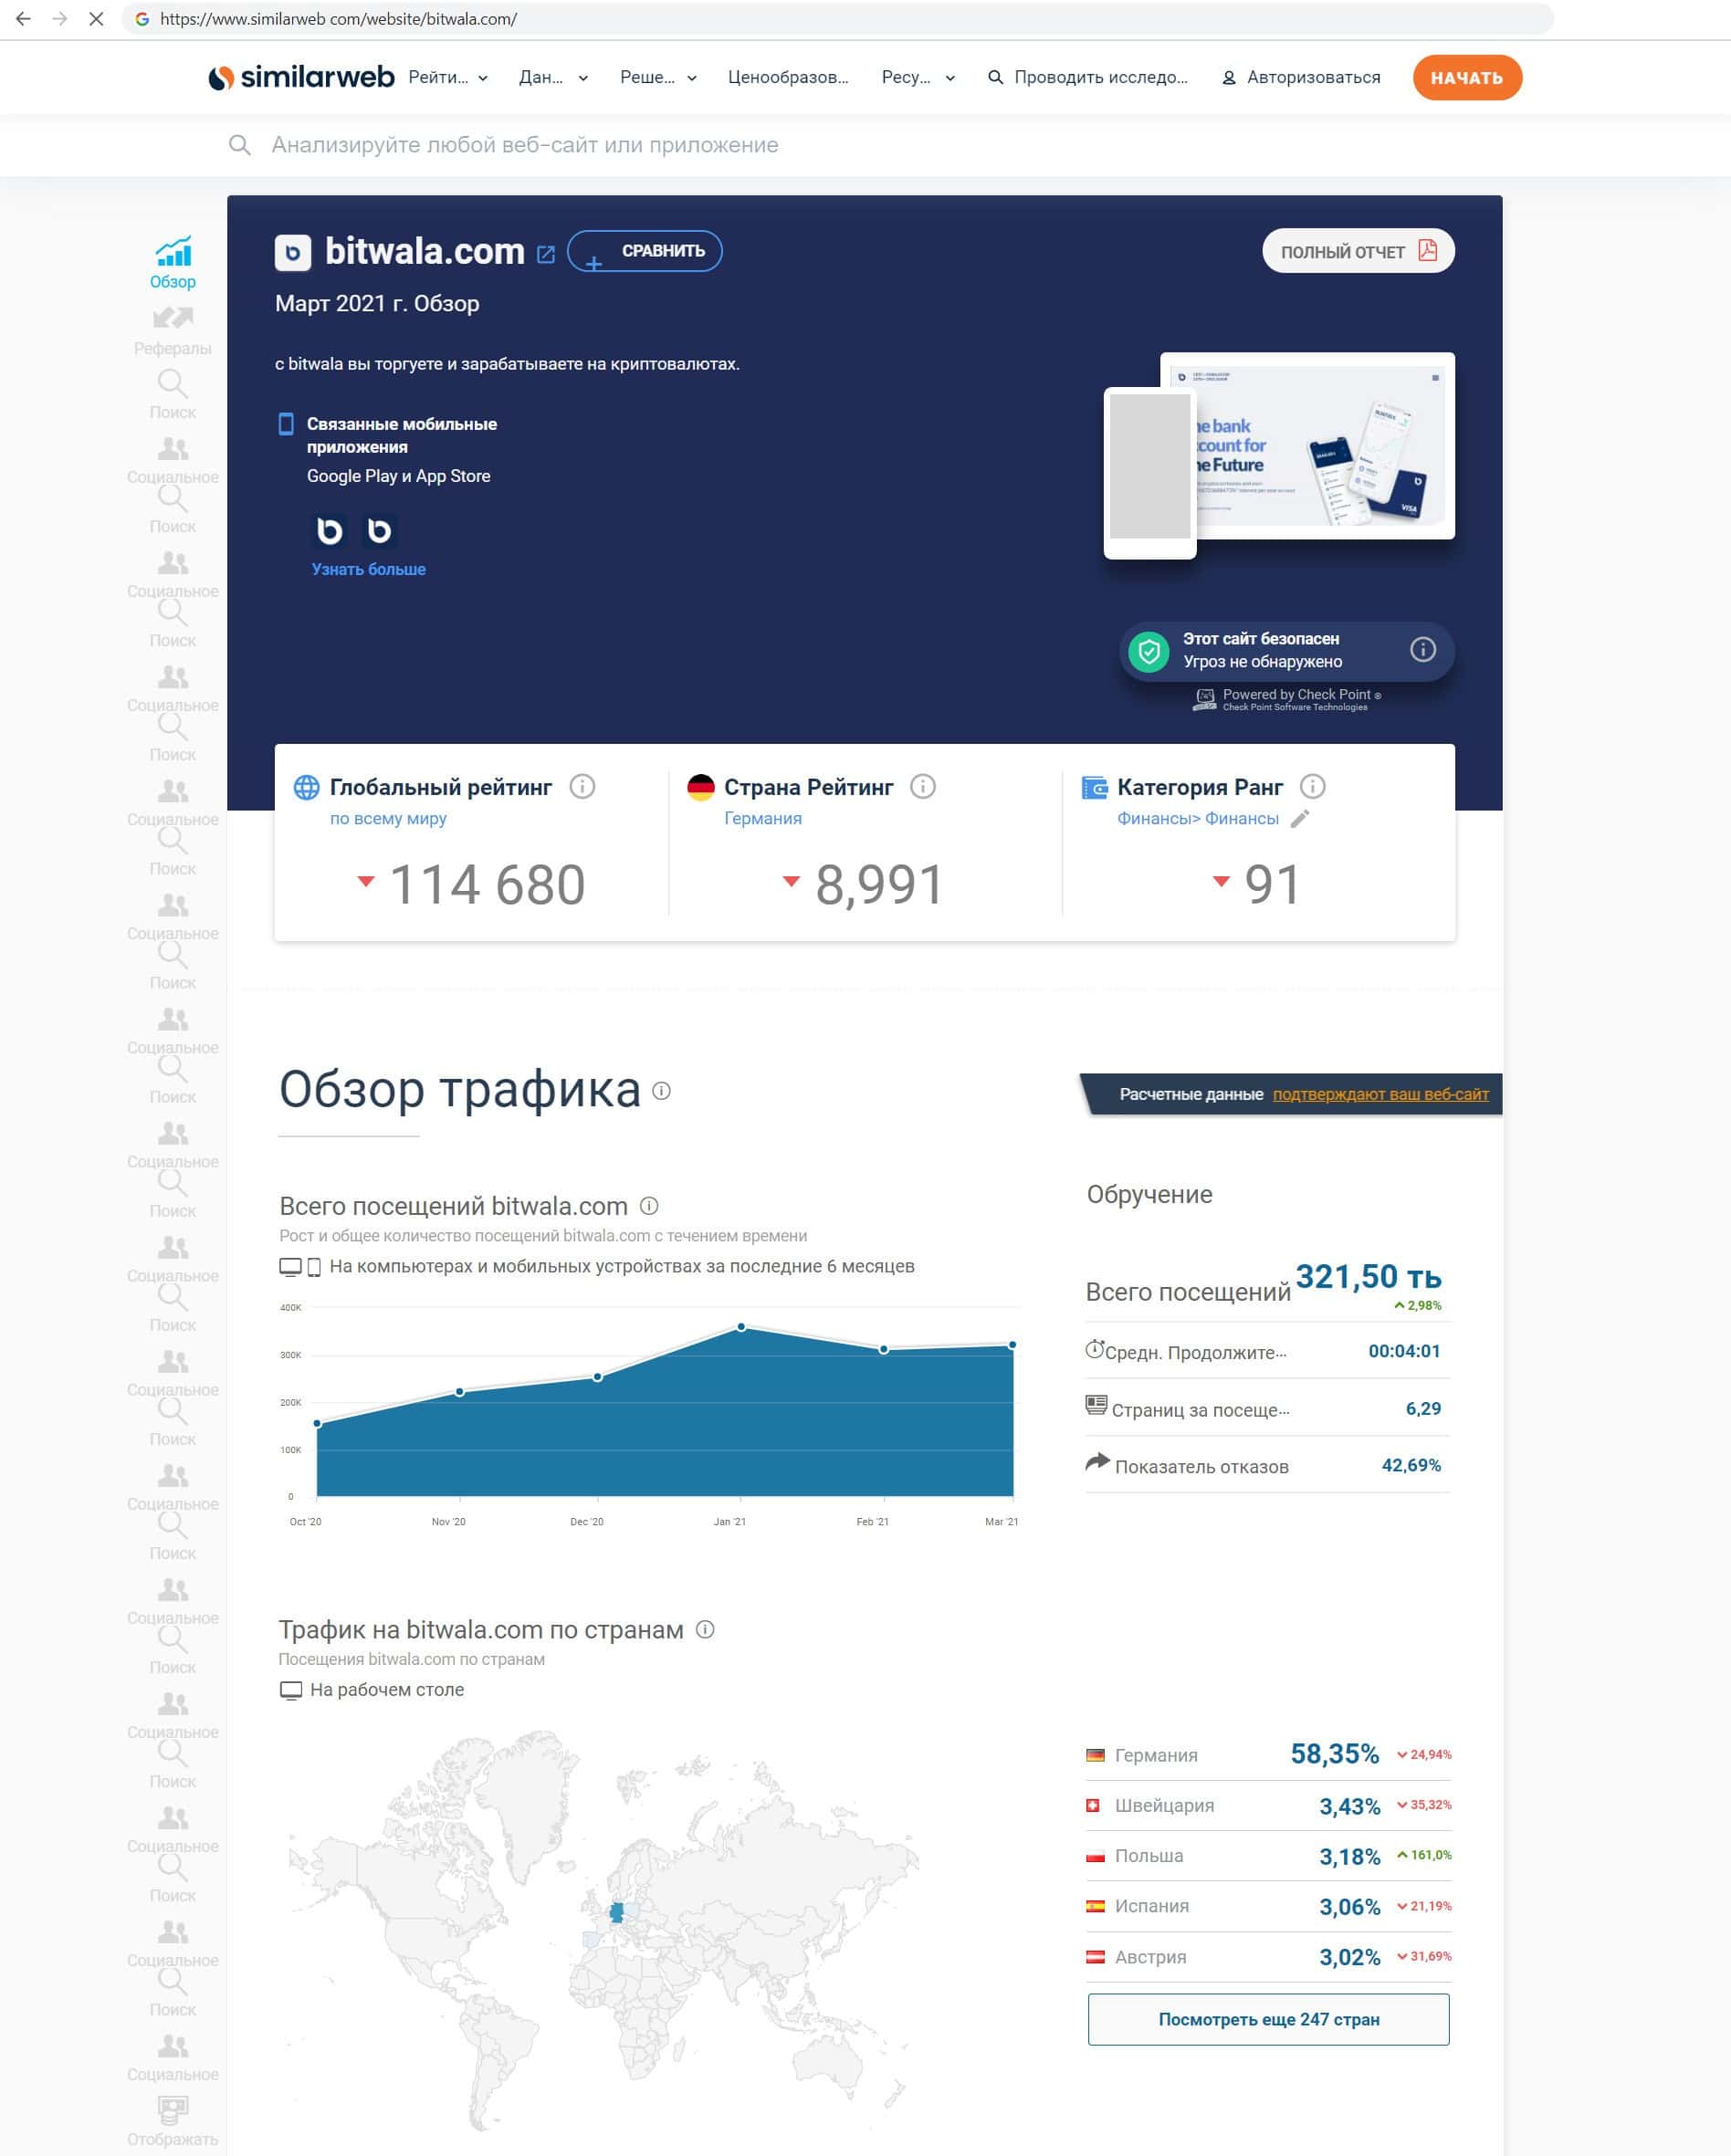Click the Узнать больше link
The width and height of the screenshot is (1731, 2156).
(x=368, y=569)
